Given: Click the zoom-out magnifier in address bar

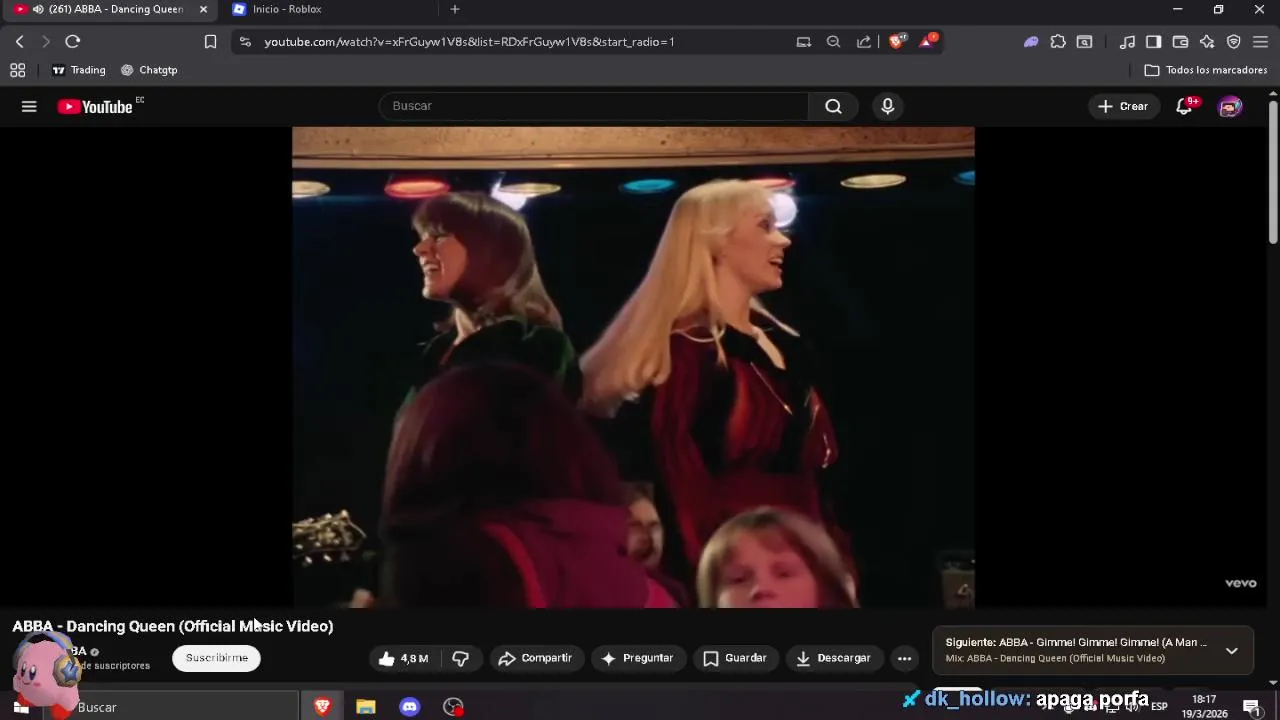Looking at the screenshot, I should tap(833, 42).
